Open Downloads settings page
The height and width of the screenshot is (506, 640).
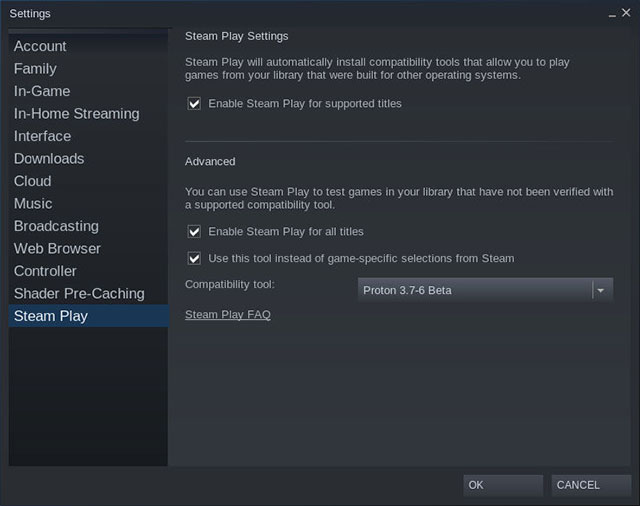49,159
